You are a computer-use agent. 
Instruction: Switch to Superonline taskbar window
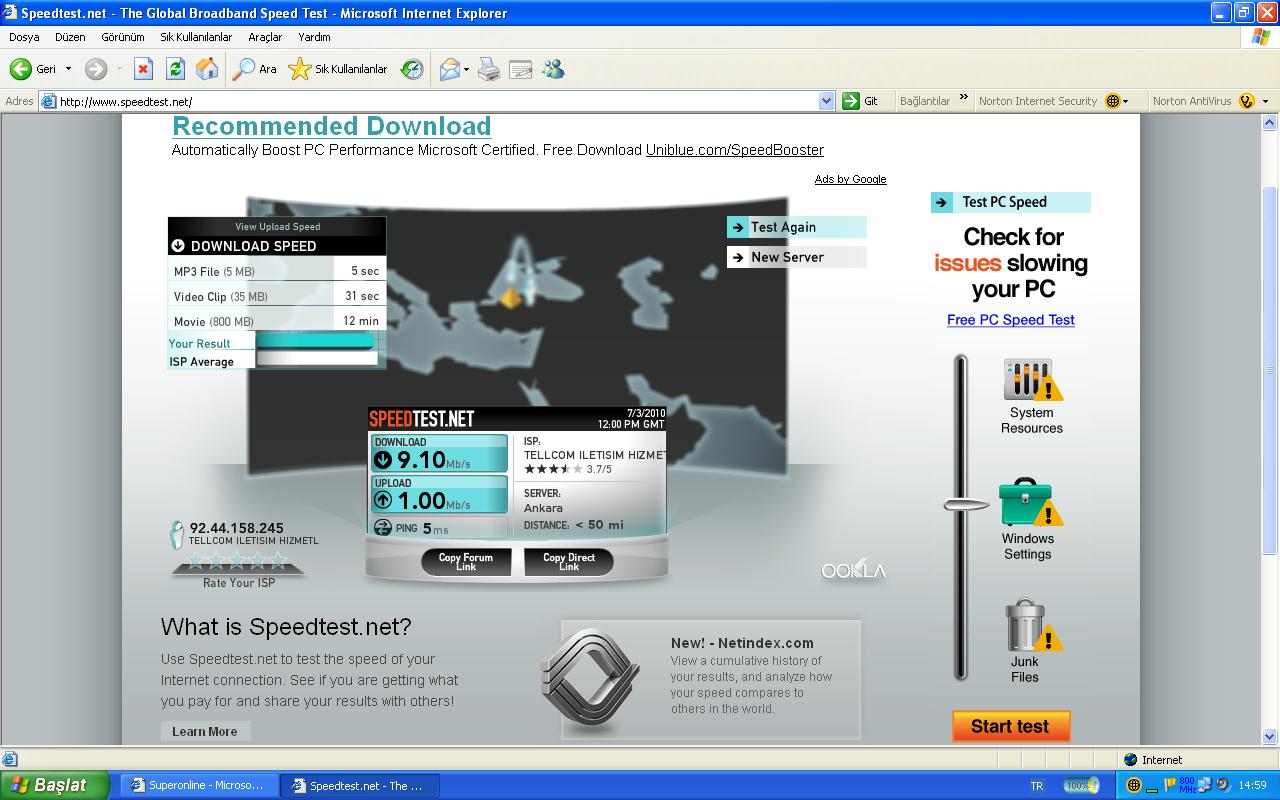tap(200, 786)
